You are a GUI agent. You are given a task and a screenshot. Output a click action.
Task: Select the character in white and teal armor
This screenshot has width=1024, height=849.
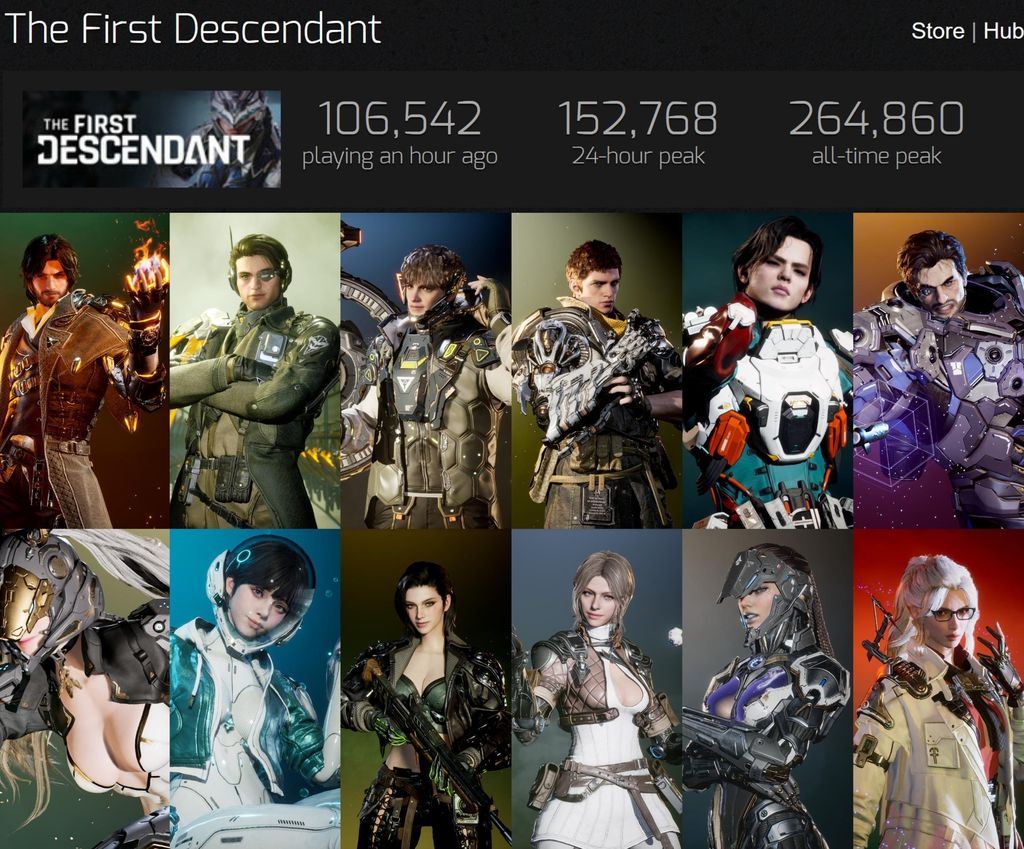click(767, 370)
